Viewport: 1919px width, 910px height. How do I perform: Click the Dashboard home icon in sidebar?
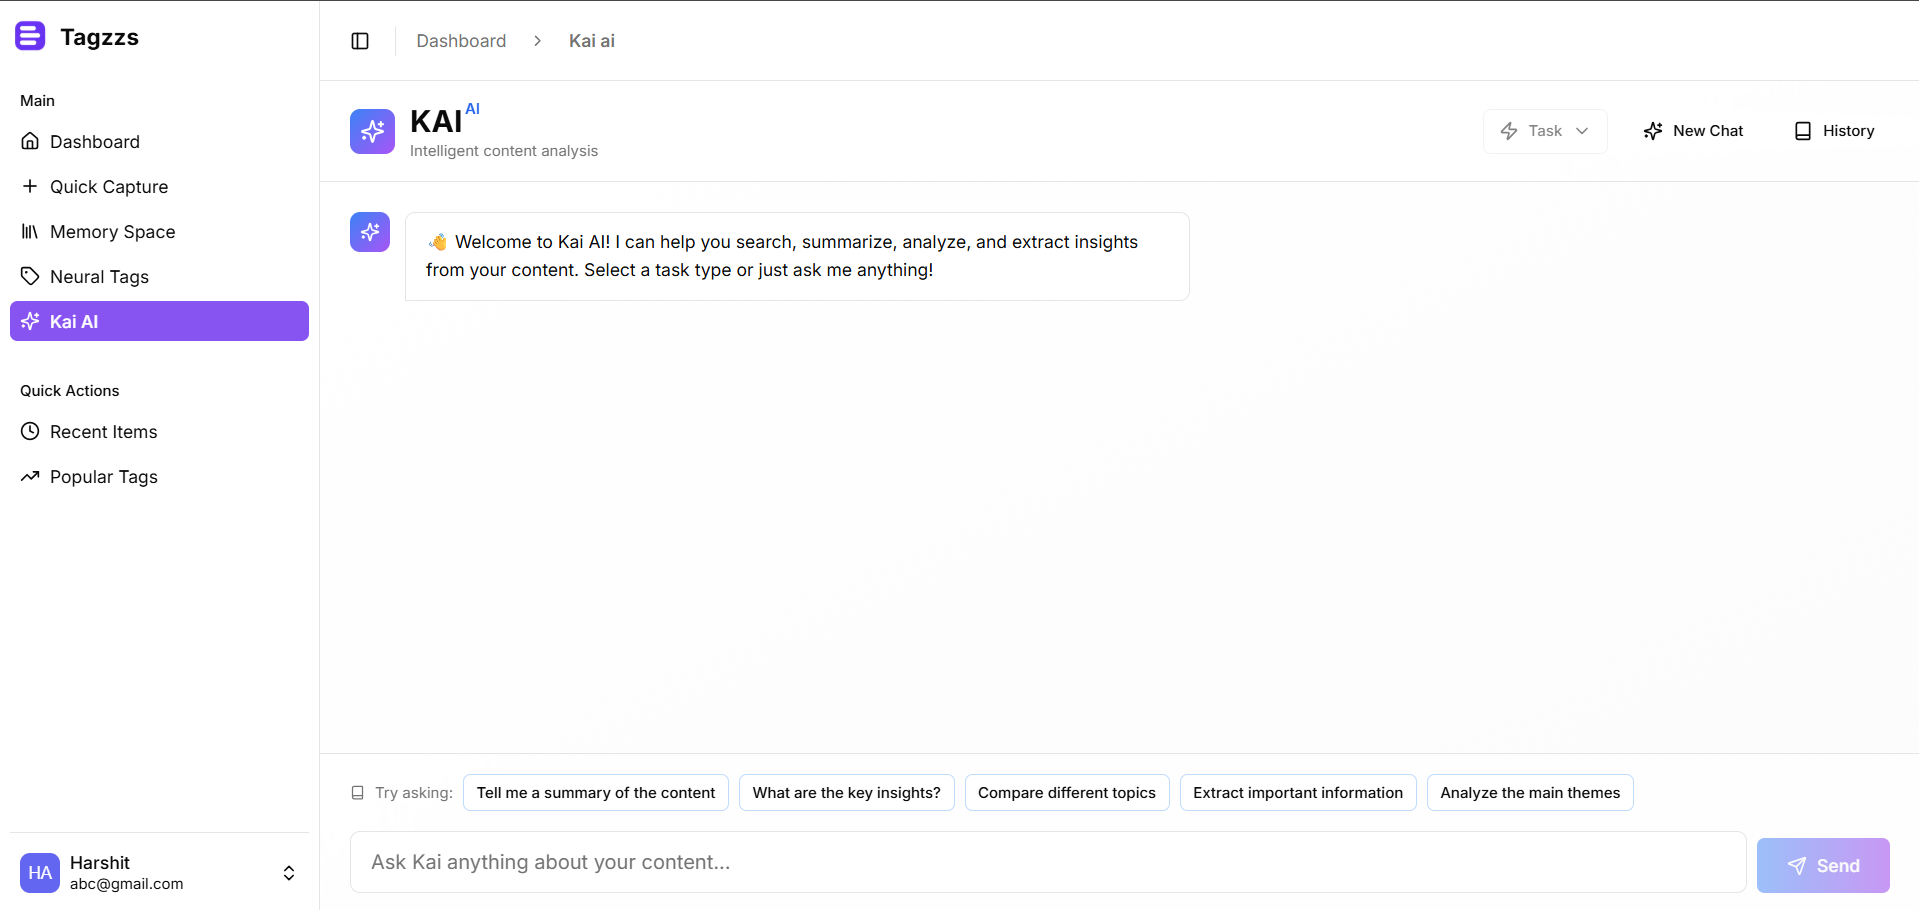point(30,142)
